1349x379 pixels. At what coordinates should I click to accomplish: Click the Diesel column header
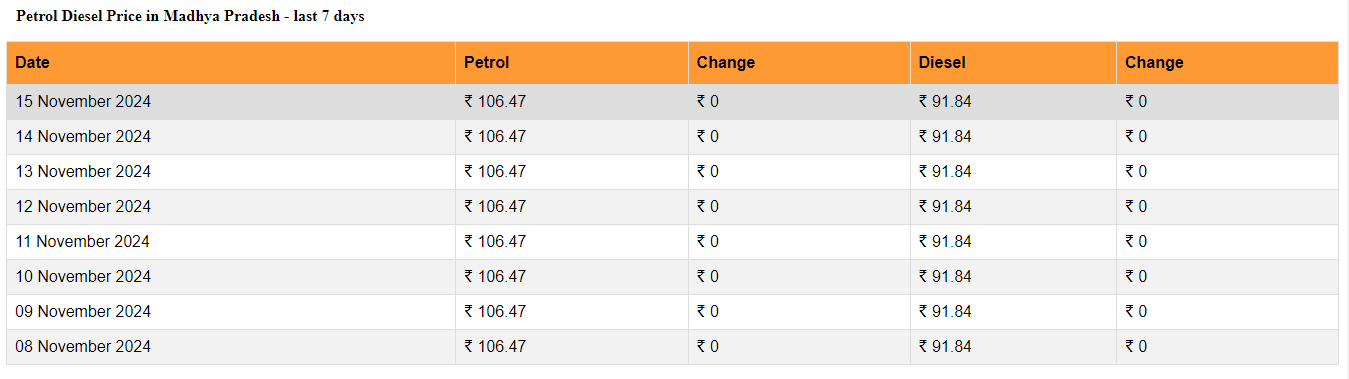[1013, 62]
